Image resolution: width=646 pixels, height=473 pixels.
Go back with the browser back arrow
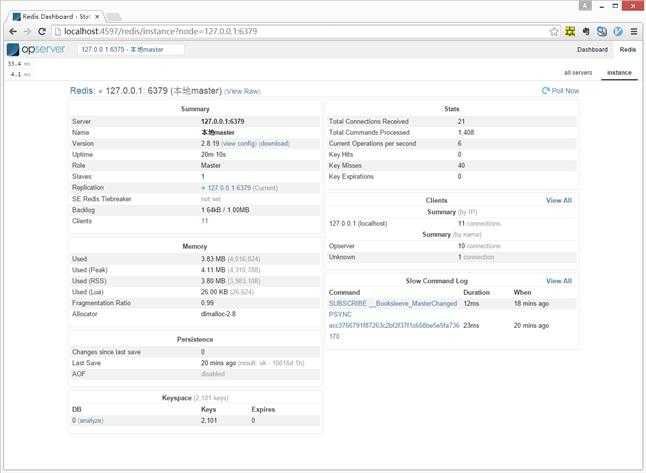(x=13, y=31)
